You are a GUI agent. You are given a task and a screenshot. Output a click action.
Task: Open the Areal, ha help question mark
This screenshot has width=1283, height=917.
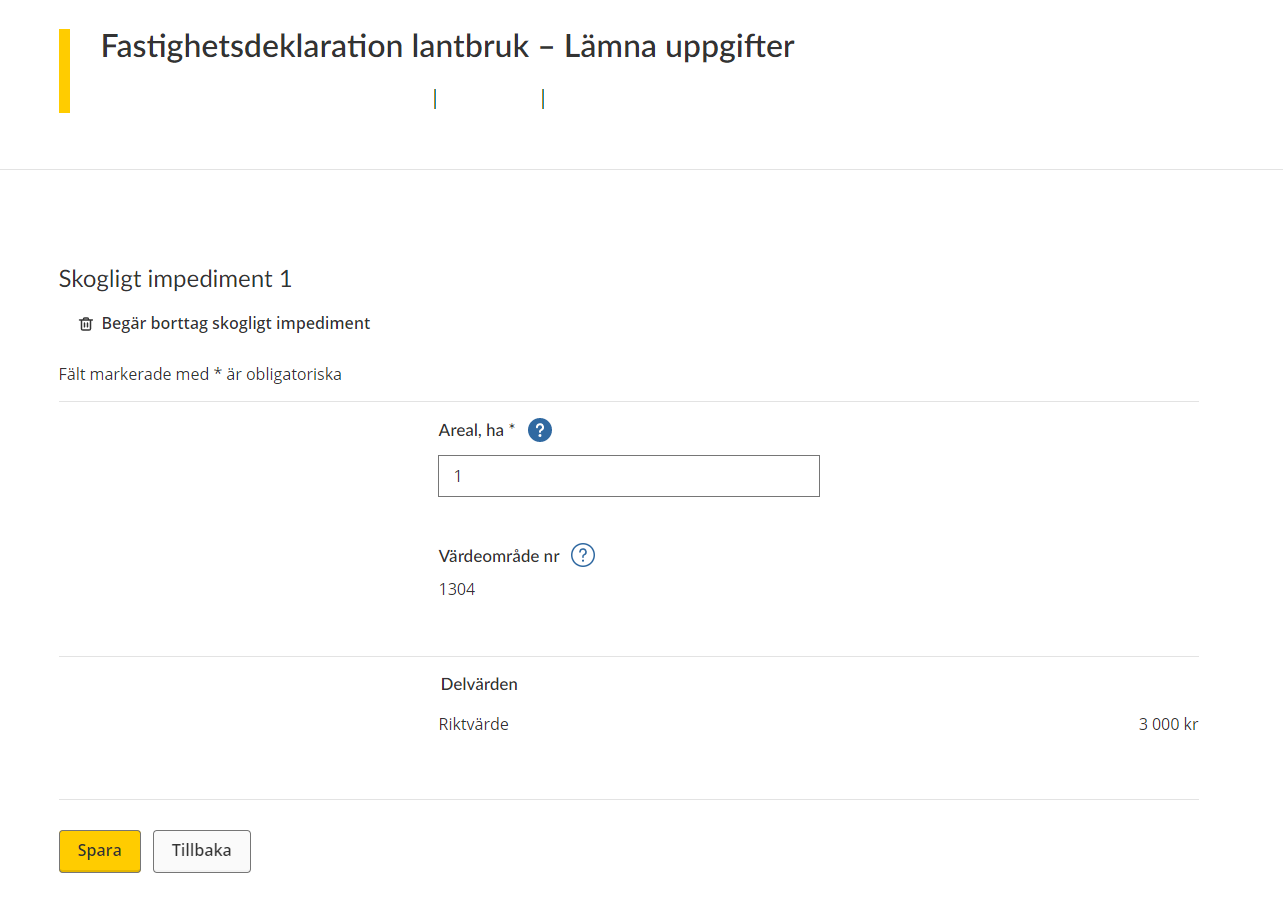(540, 430)
